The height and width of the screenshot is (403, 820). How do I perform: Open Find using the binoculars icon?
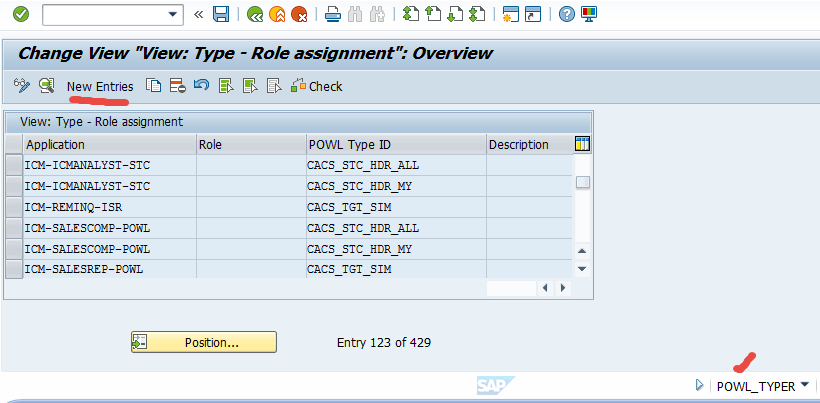tap(355, 14)
